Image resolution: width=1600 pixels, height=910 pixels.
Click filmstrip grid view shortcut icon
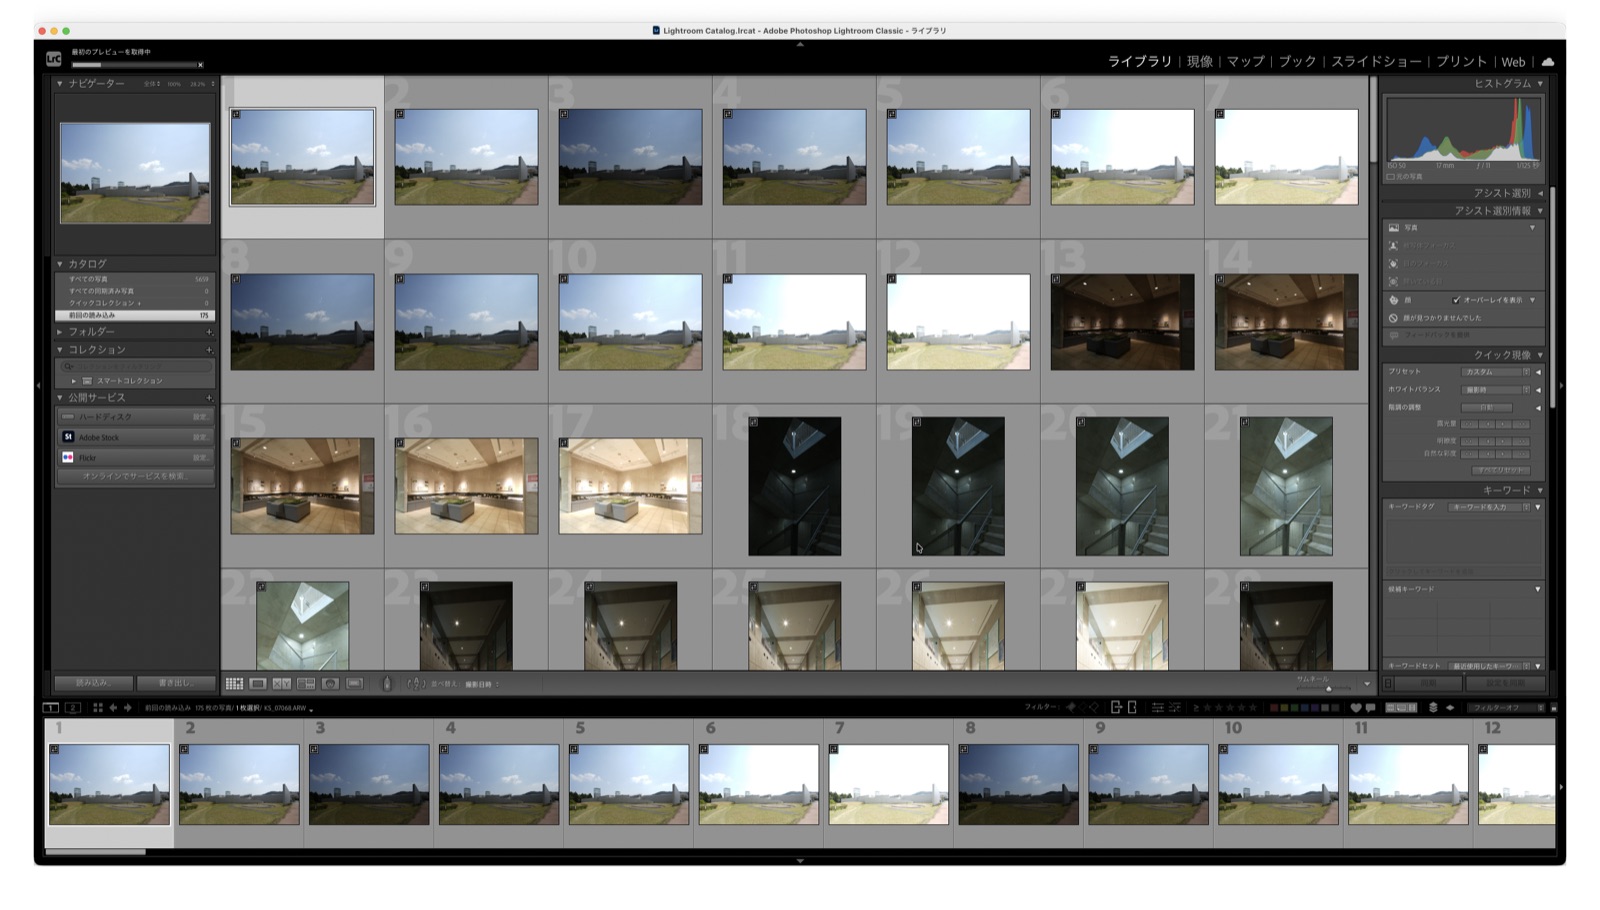click(98, 707)
